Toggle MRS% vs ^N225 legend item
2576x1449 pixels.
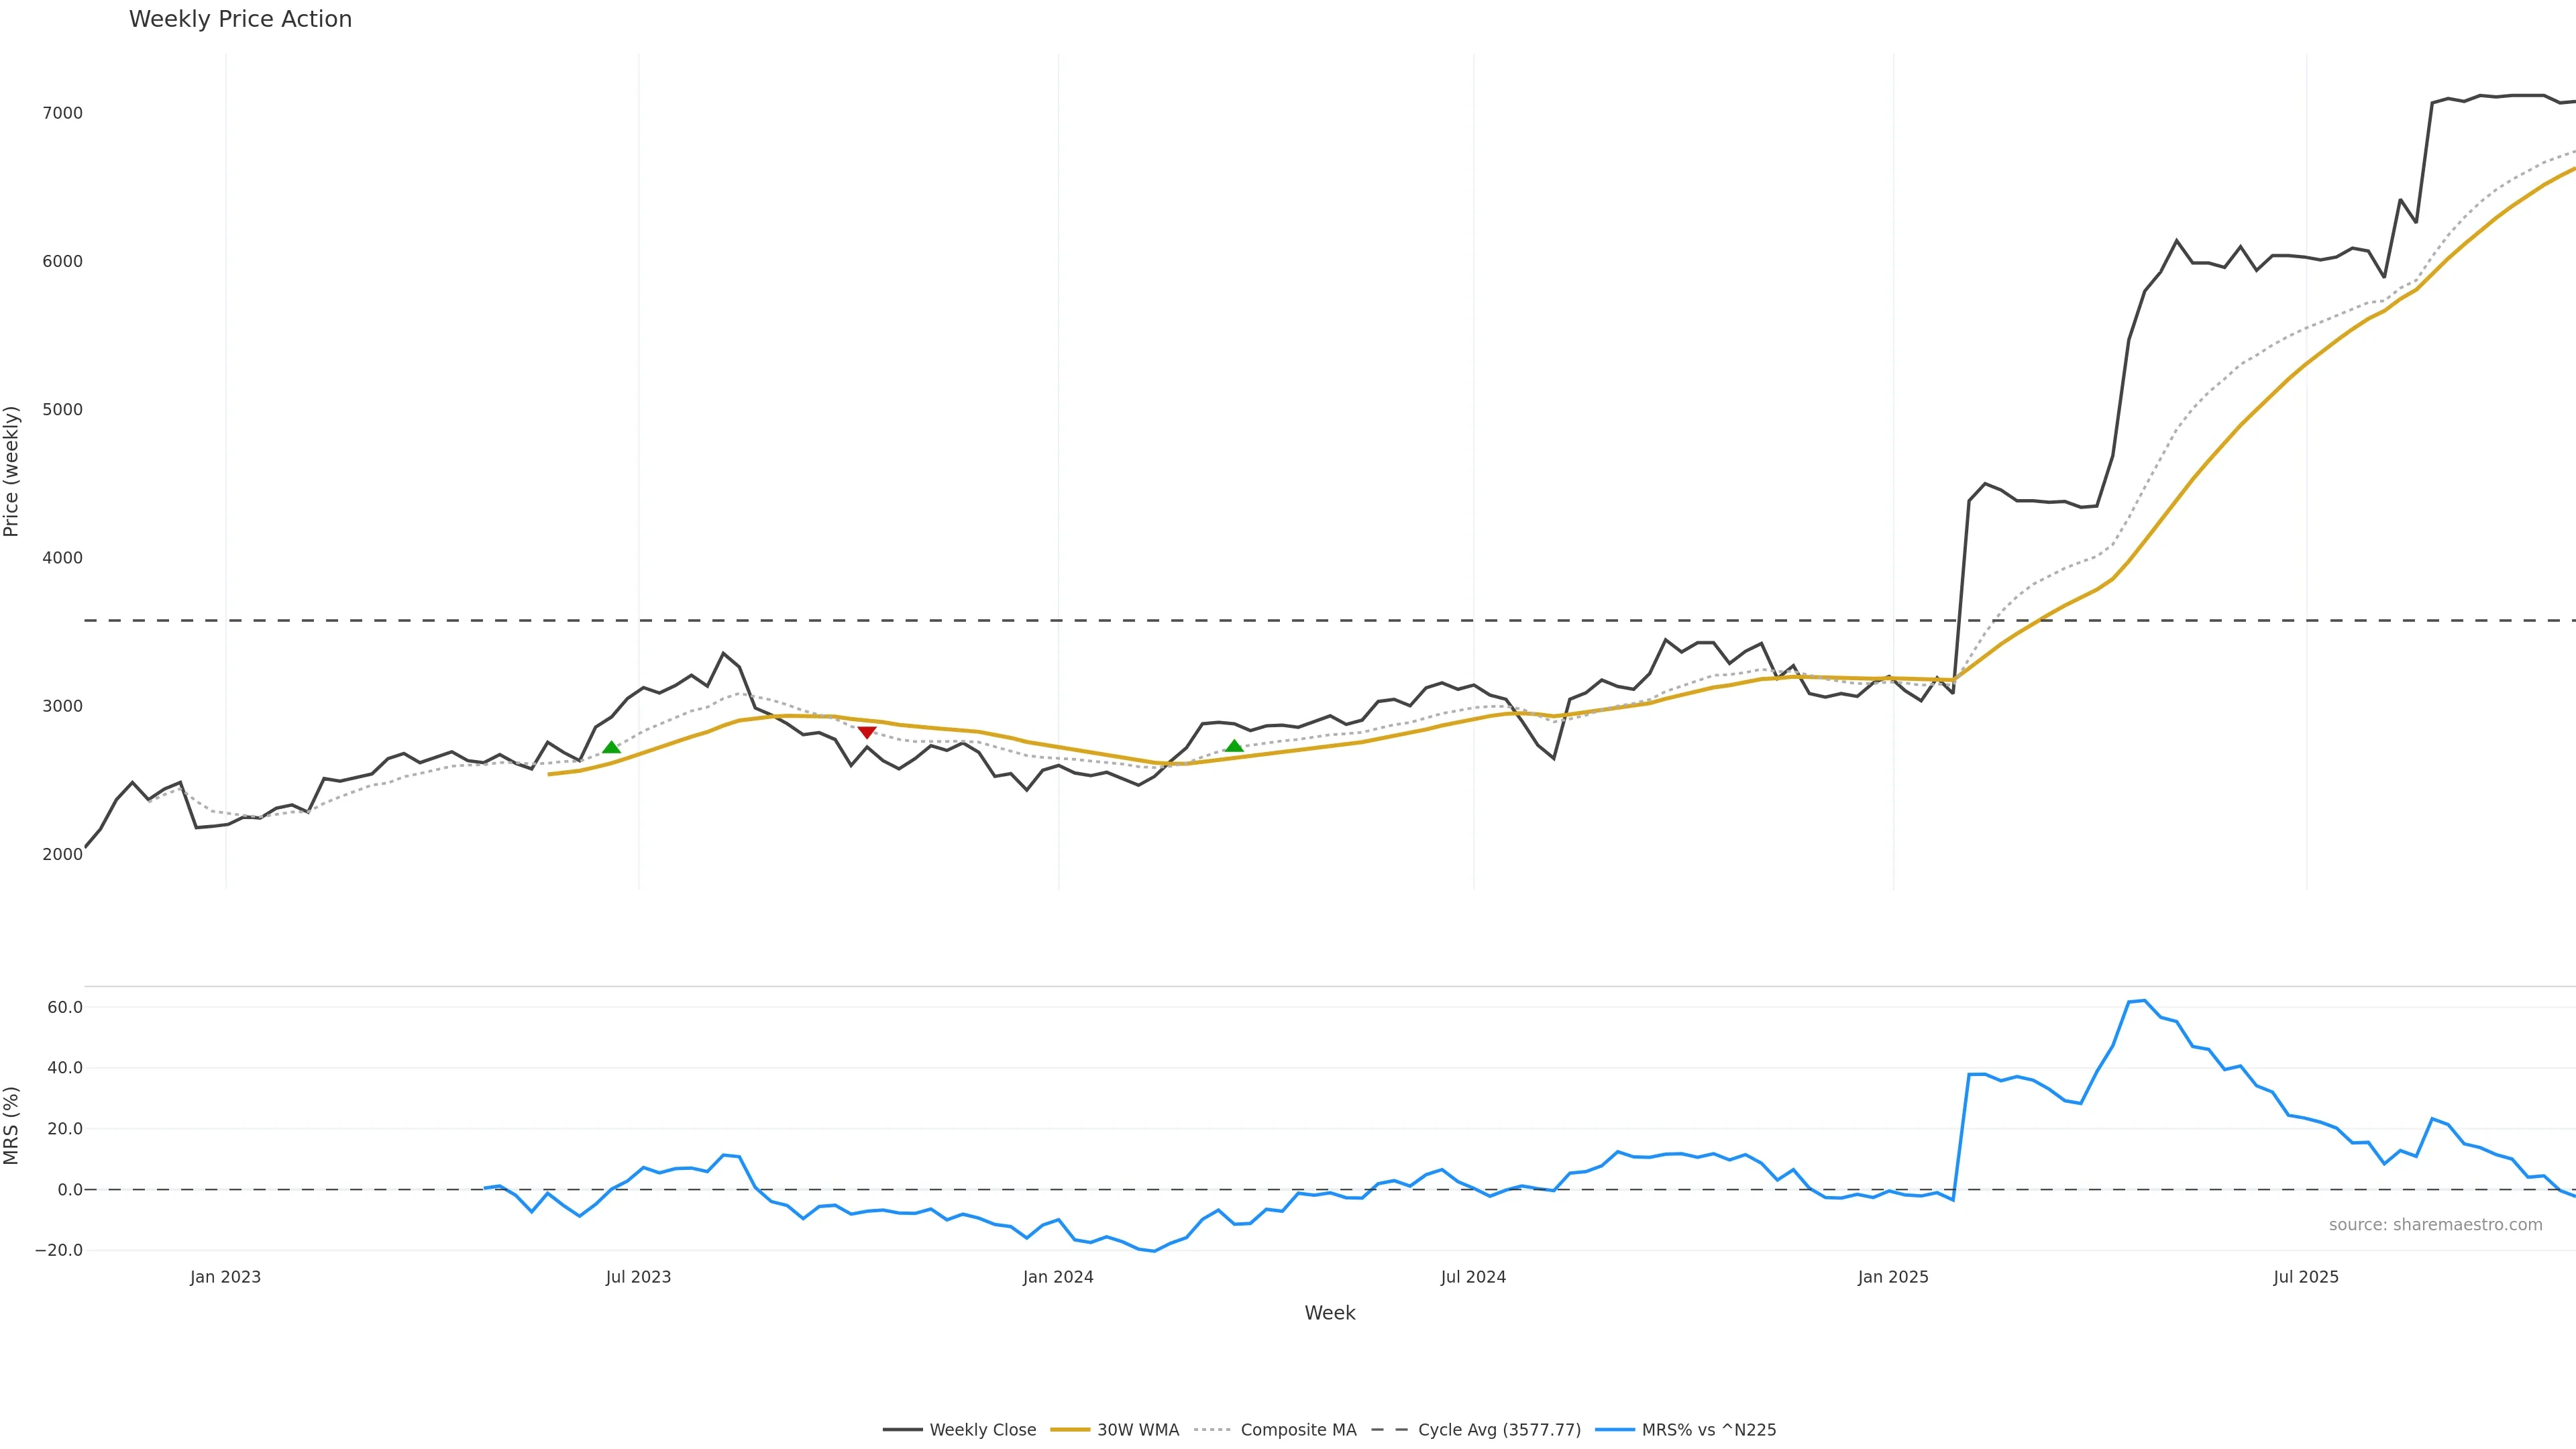[1708, 1430]
